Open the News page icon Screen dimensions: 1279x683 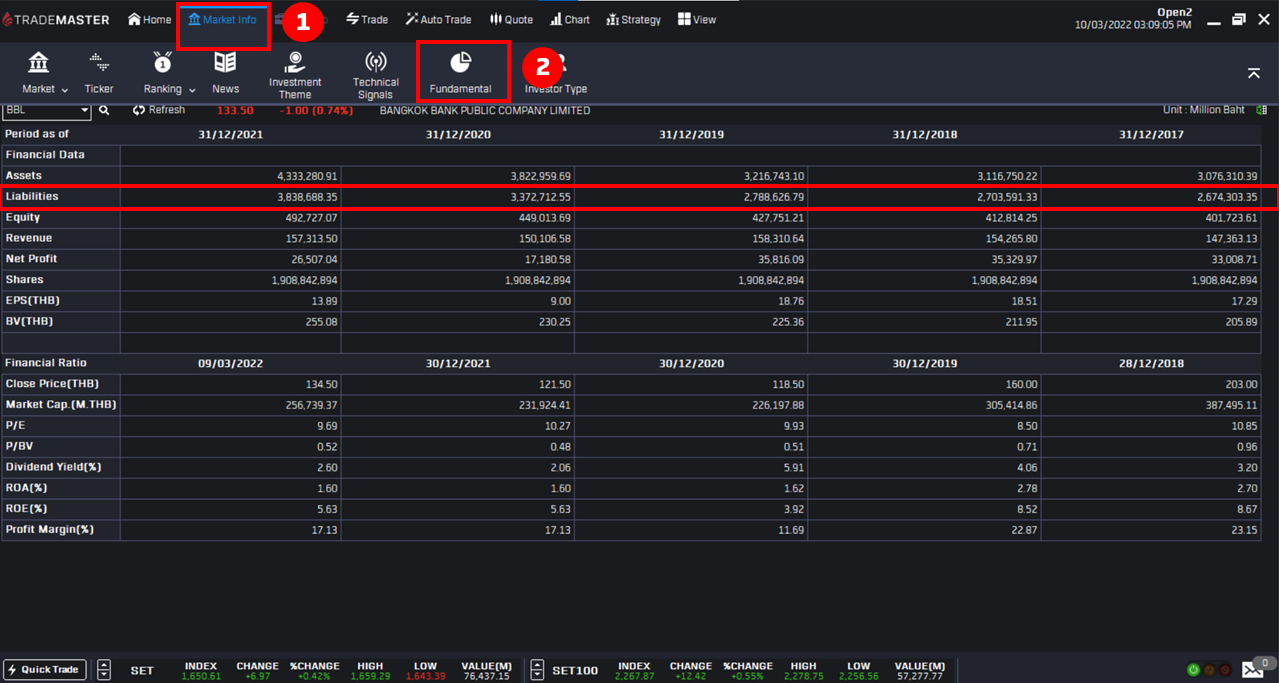(x=225, y=72)
